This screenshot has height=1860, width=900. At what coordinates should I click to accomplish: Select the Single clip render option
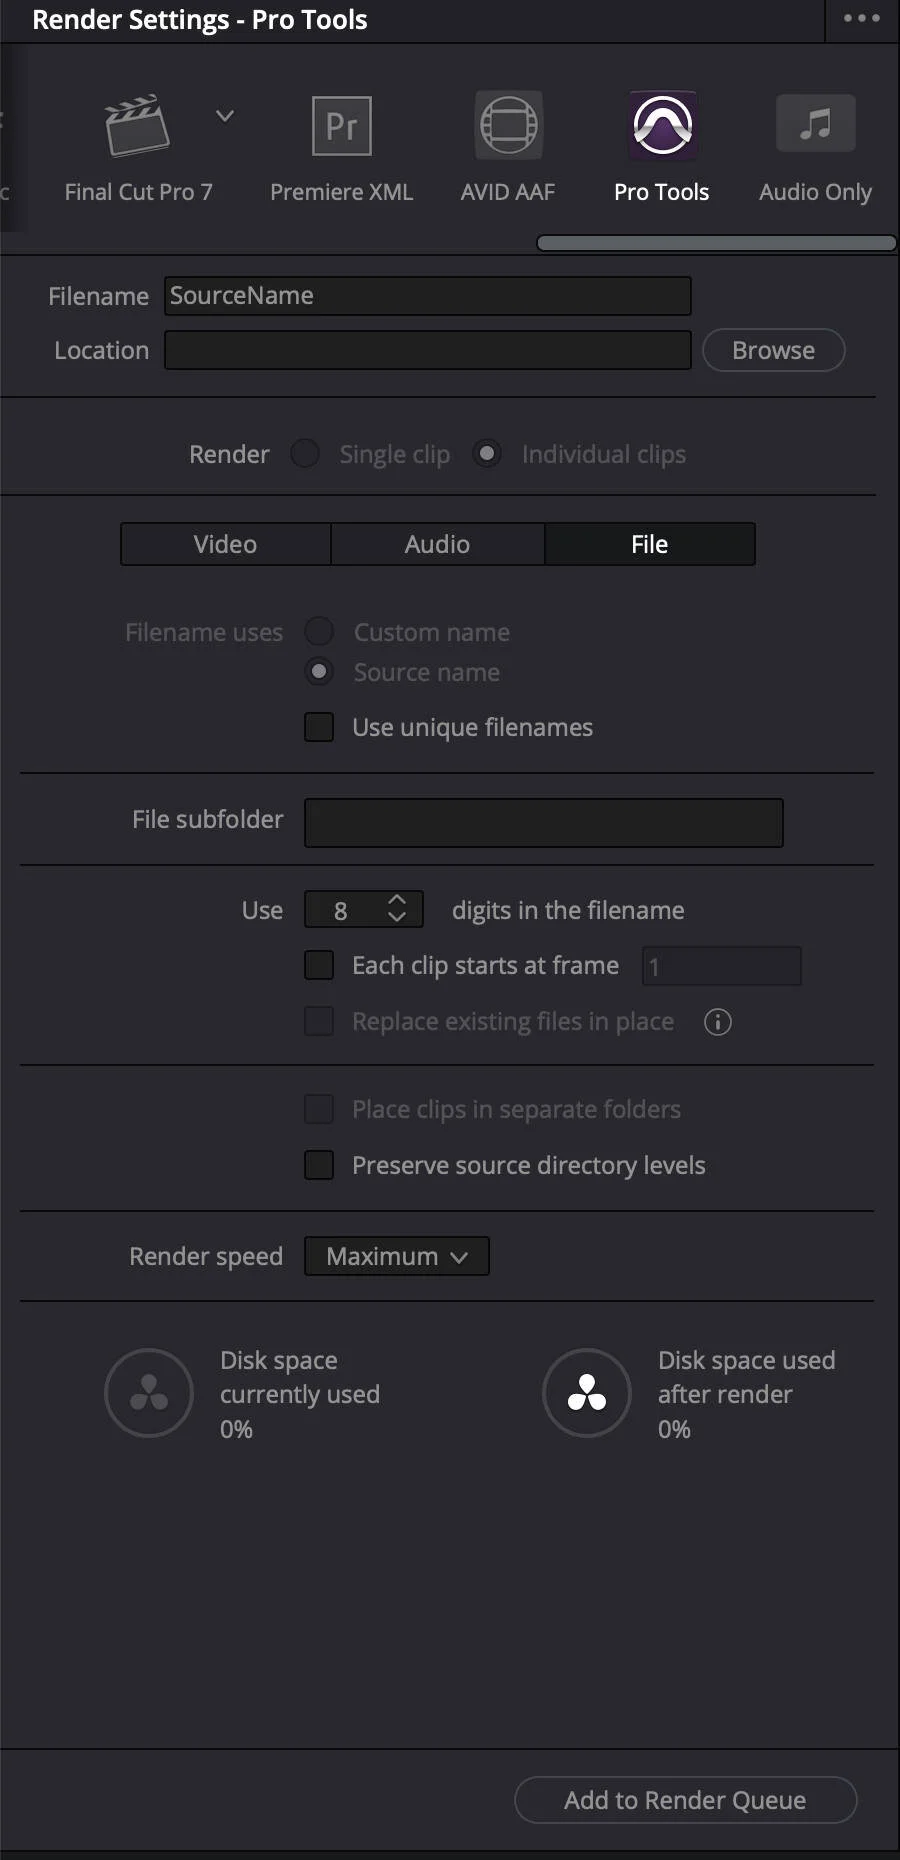(x=305, y=454)
